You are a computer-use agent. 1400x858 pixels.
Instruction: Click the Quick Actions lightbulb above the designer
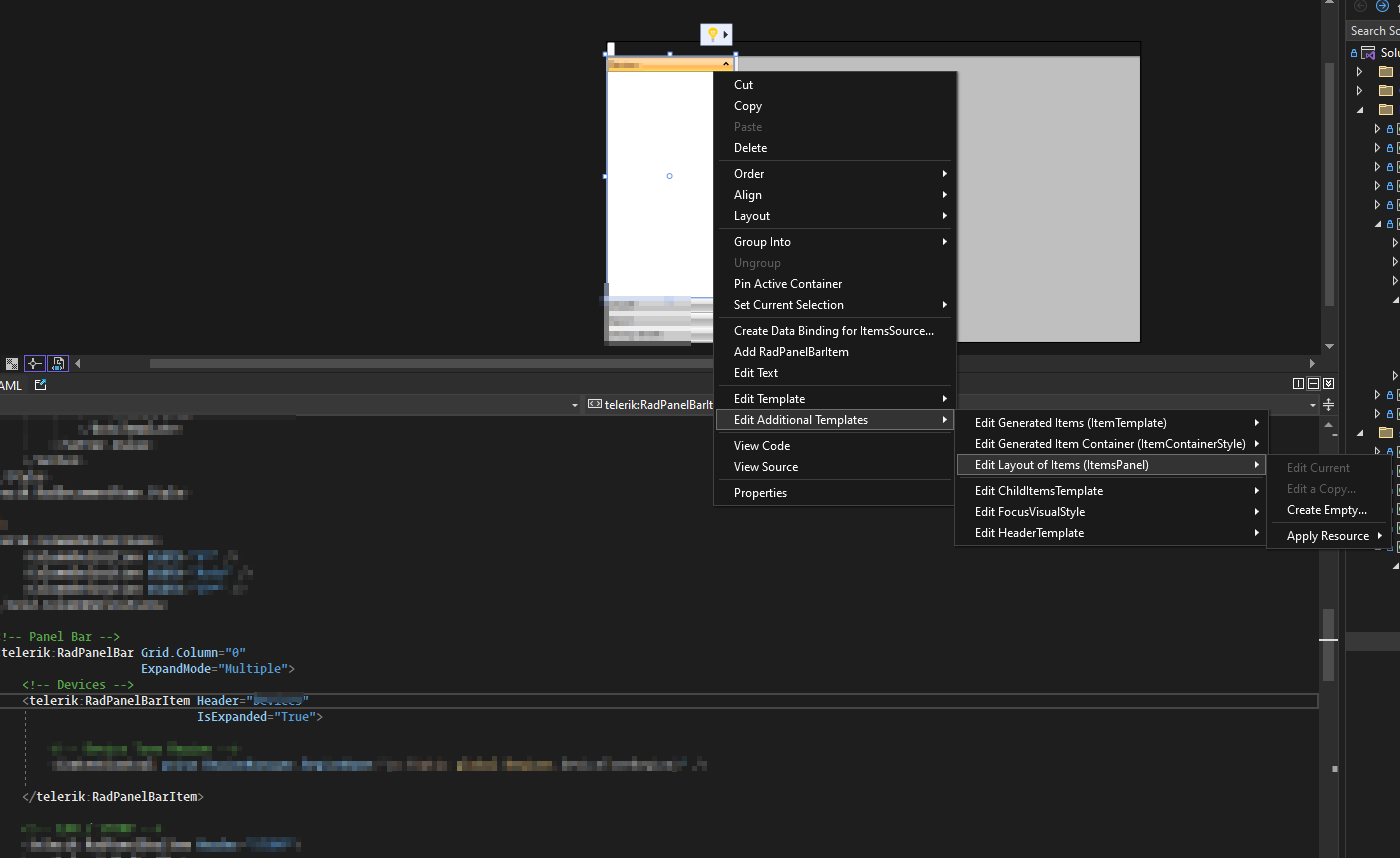pos(715,33)
